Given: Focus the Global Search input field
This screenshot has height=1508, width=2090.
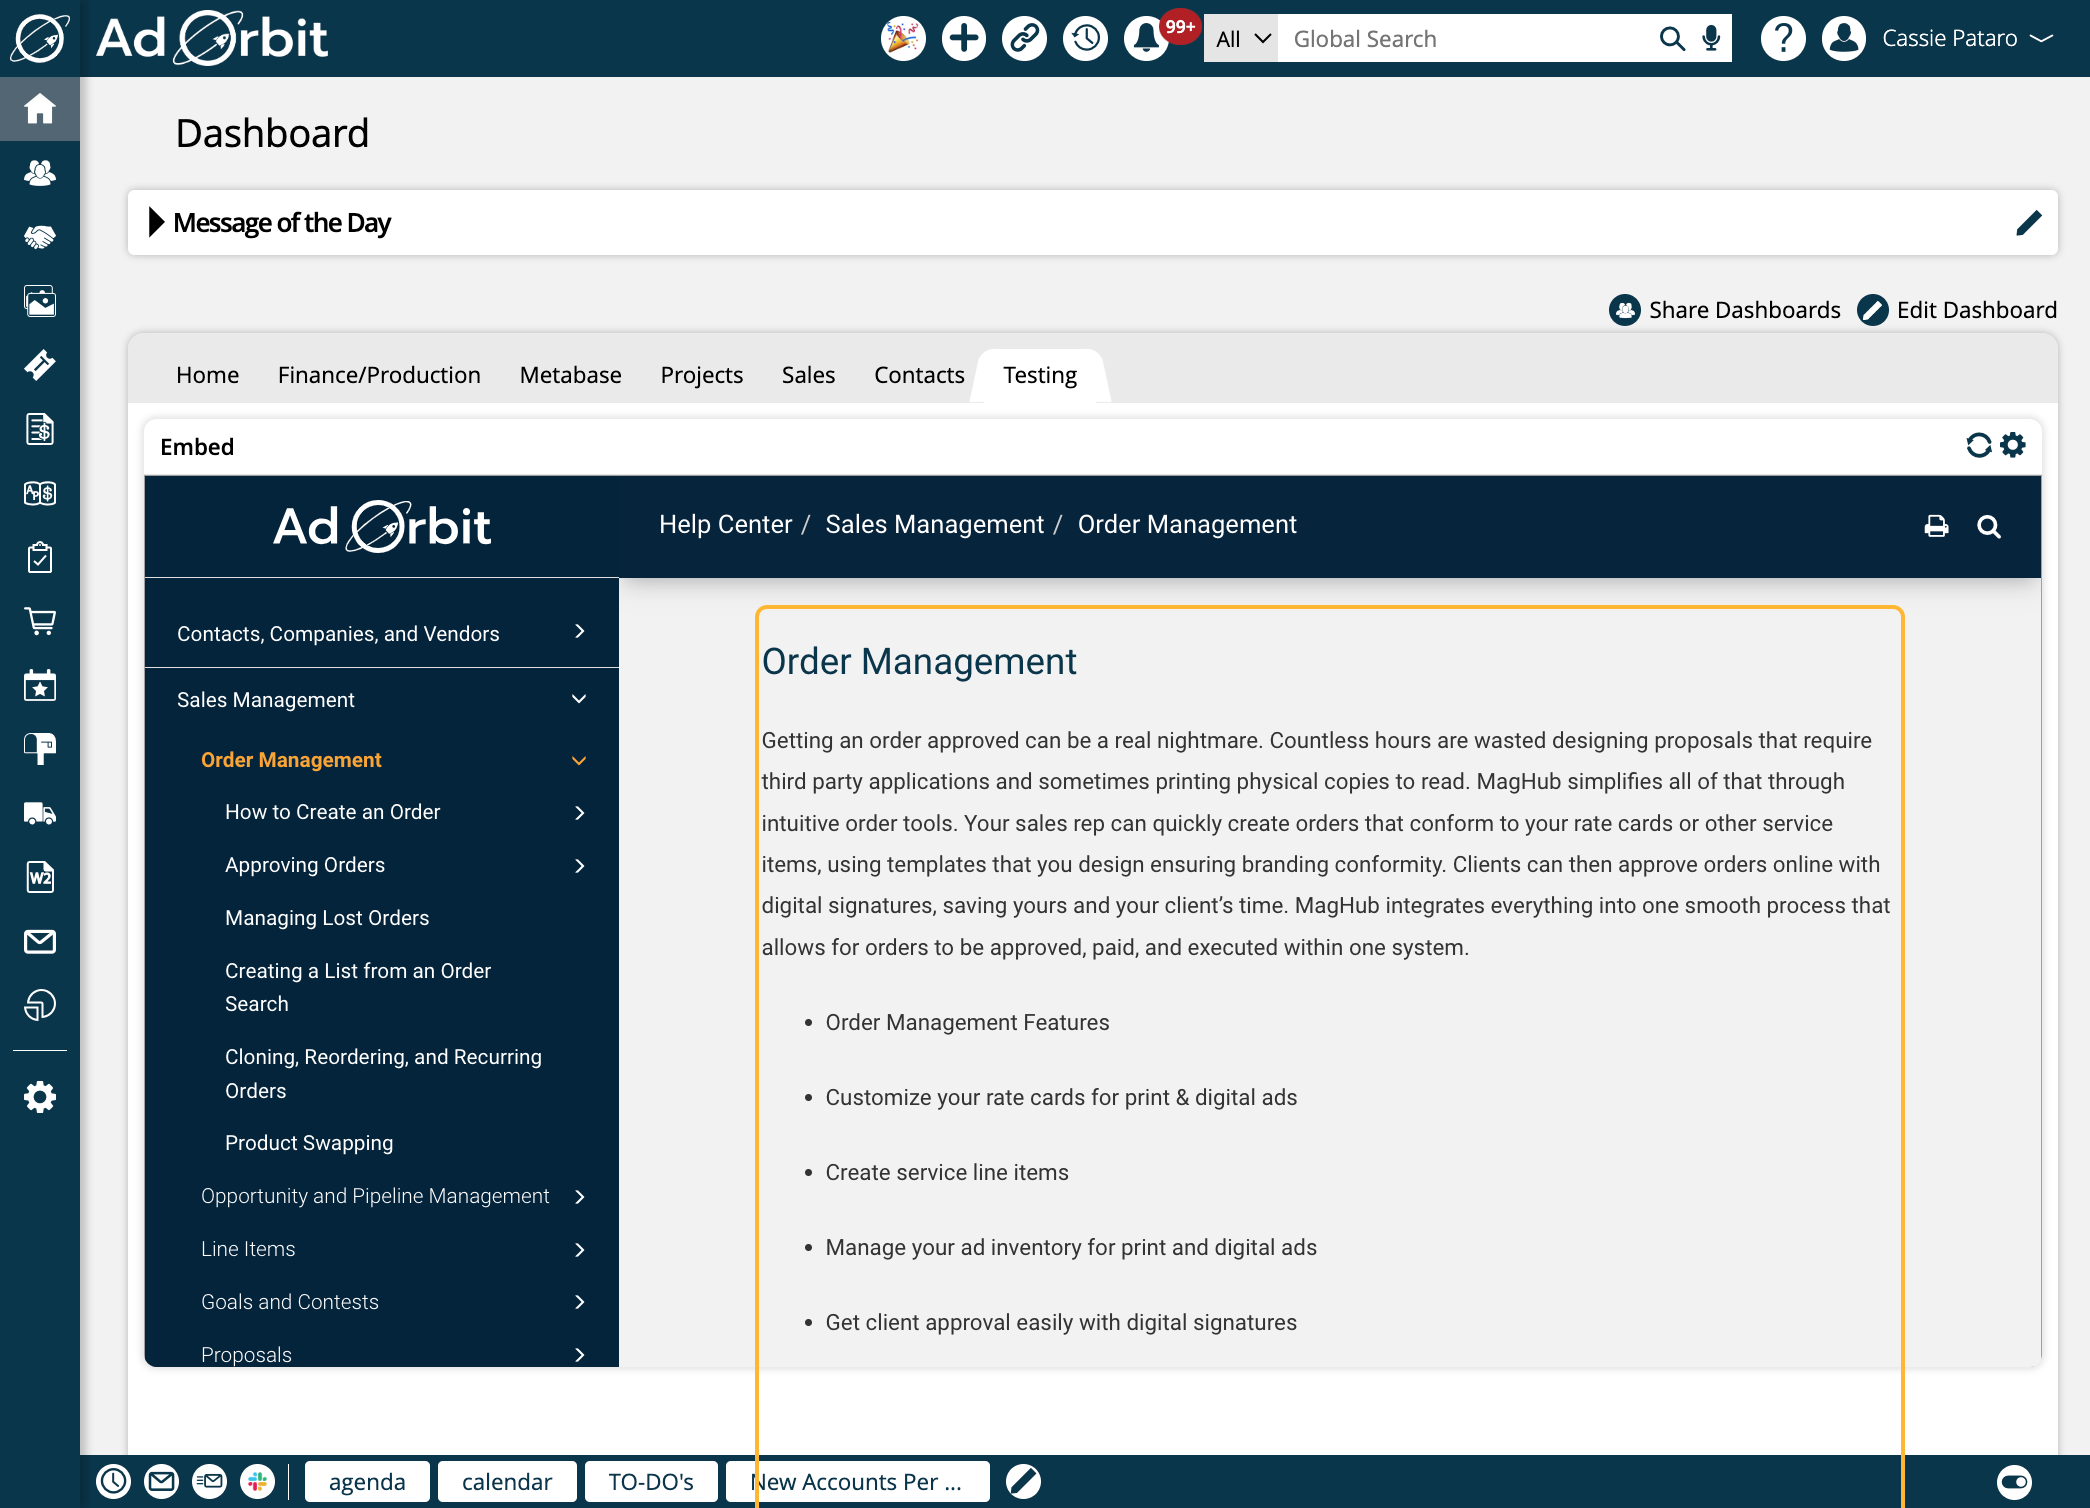Looking at the screenshot, I should pos(1467,38).
